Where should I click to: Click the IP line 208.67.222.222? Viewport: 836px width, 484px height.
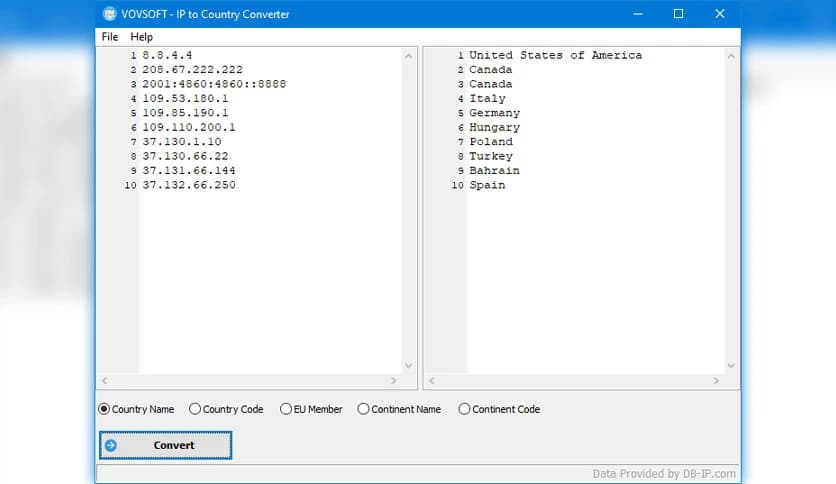coord(192,70)
